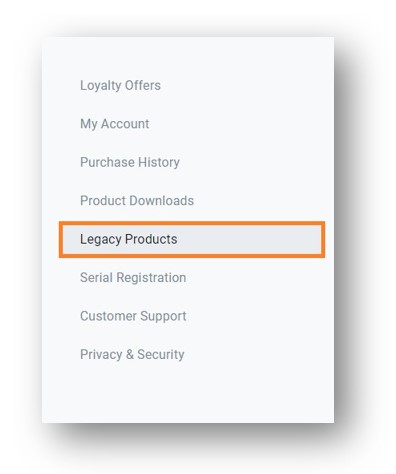Go to My Account
Image resolution: width=396 pixels, height=474 pixels.
(x=115, y=124)
